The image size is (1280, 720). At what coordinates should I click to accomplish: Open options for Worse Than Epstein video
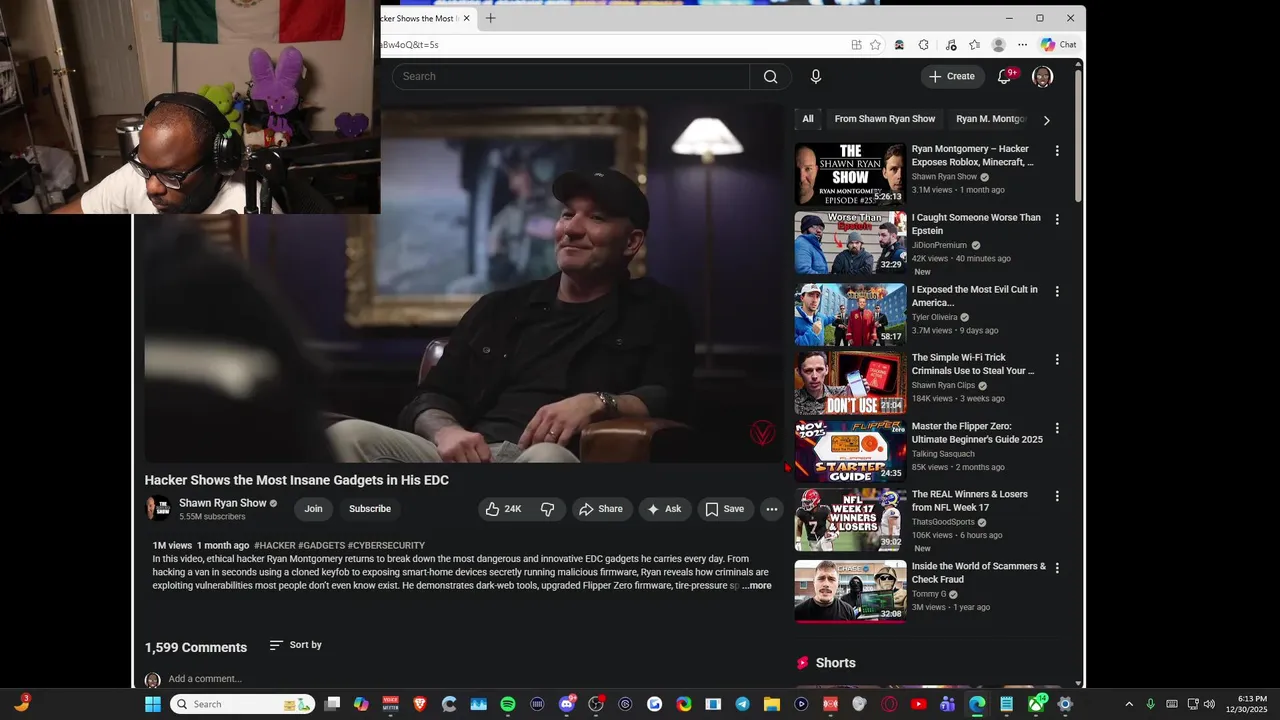pos(1057,219)
